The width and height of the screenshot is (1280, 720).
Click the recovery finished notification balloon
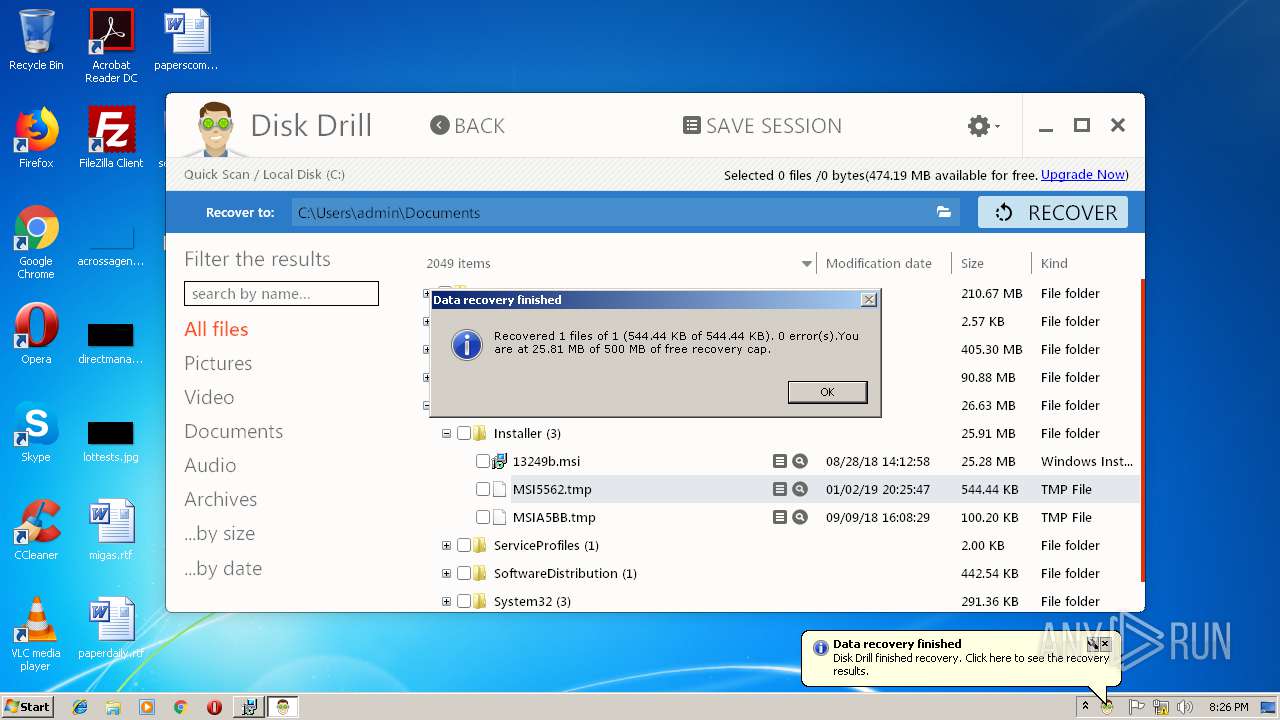click(x=961, y=657)
